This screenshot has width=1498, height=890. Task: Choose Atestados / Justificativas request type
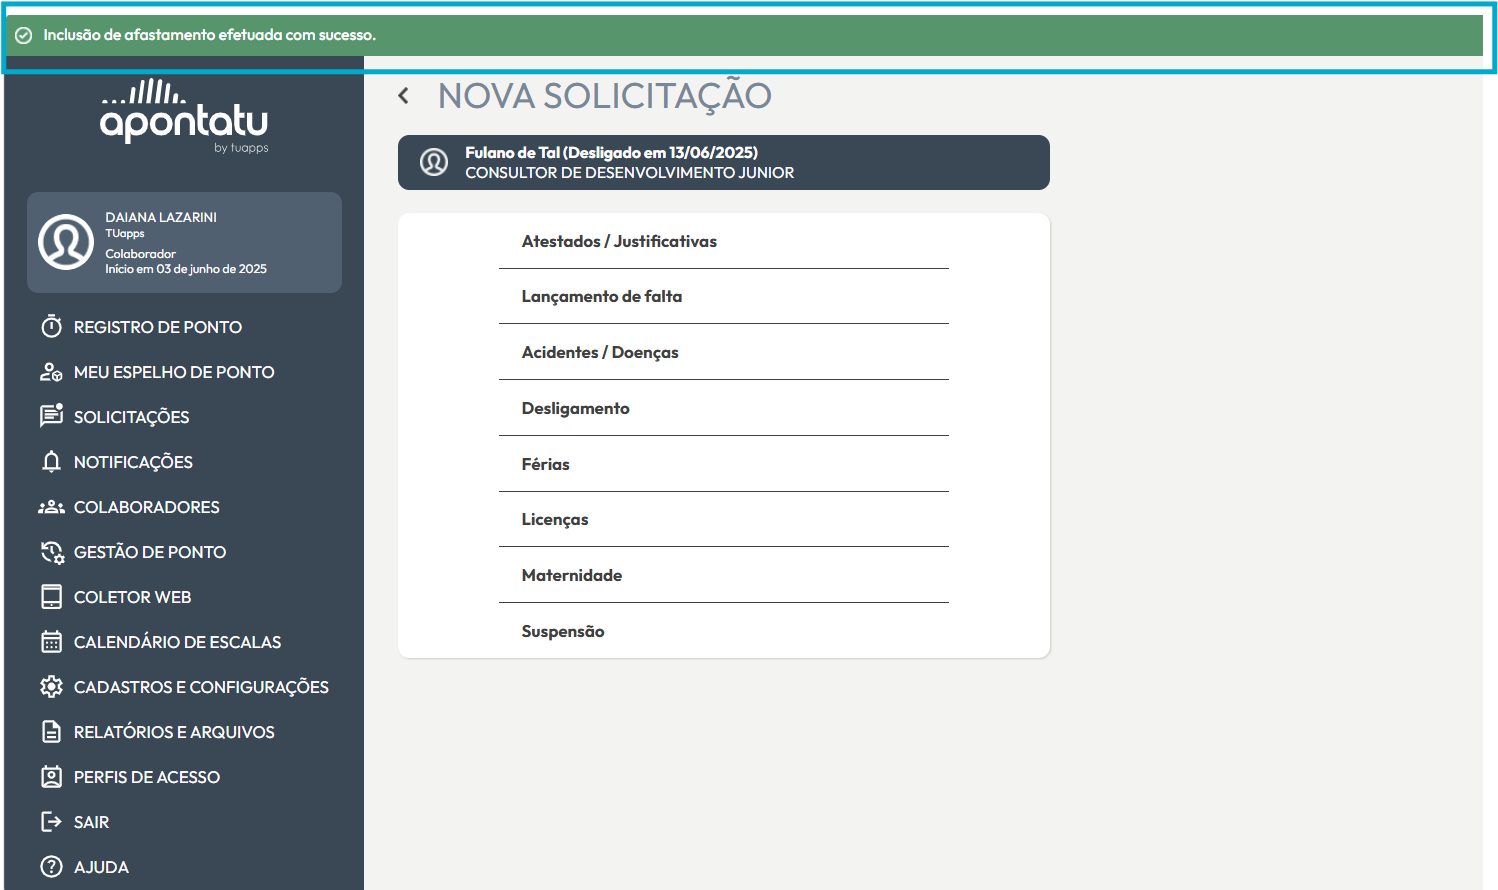click(x=724, y=241)
